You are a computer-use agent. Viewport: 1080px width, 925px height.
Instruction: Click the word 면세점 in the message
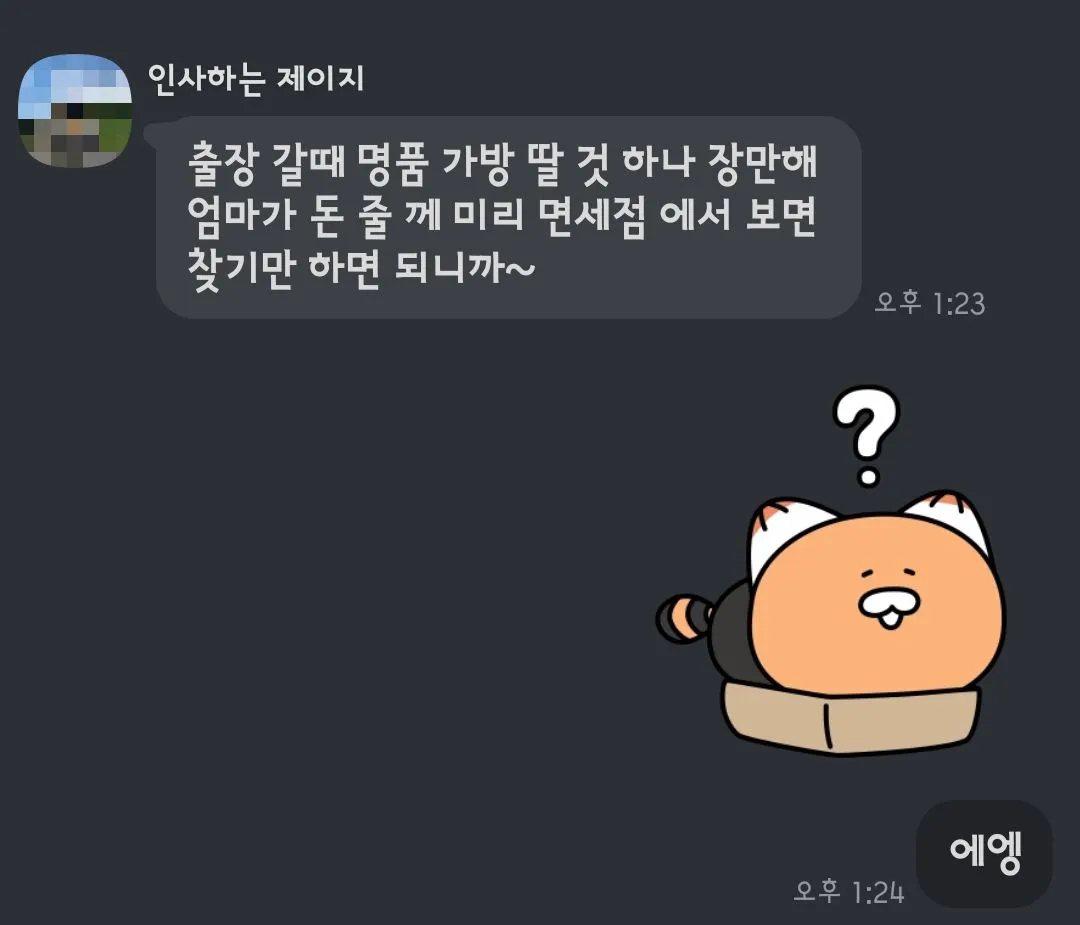tap(592, 216)
